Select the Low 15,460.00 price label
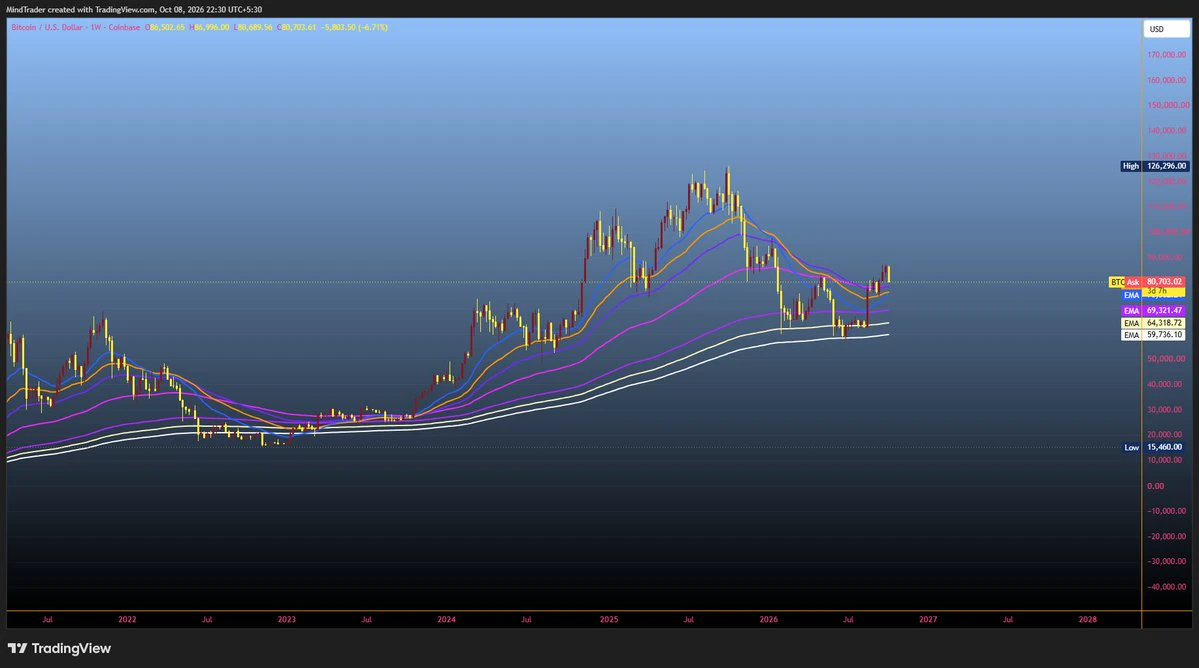 1155,447
